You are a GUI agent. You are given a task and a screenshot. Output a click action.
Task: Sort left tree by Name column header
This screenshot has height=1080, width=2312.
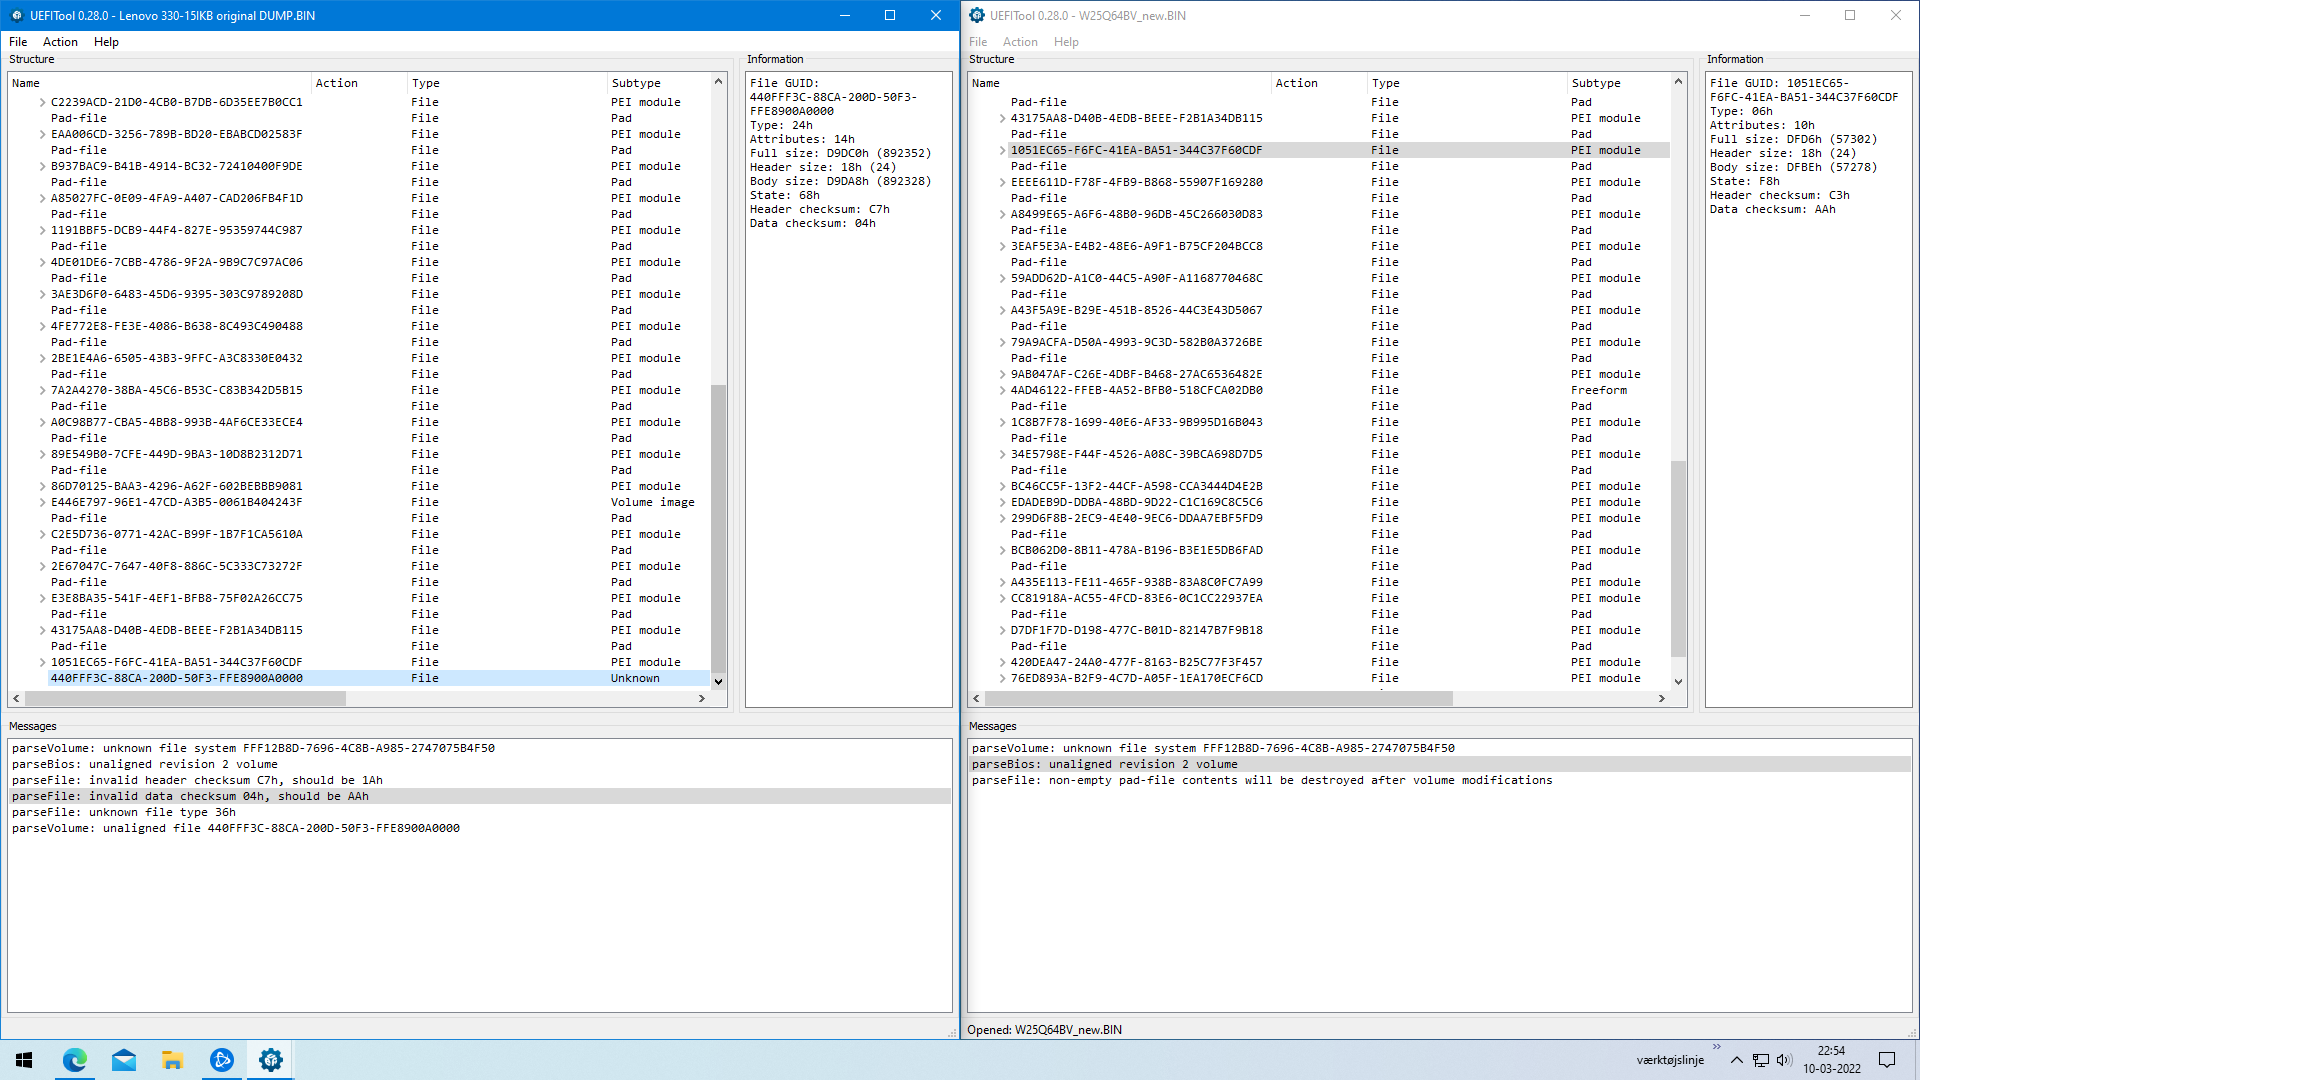pyautogui.click(x=160, y=83)
